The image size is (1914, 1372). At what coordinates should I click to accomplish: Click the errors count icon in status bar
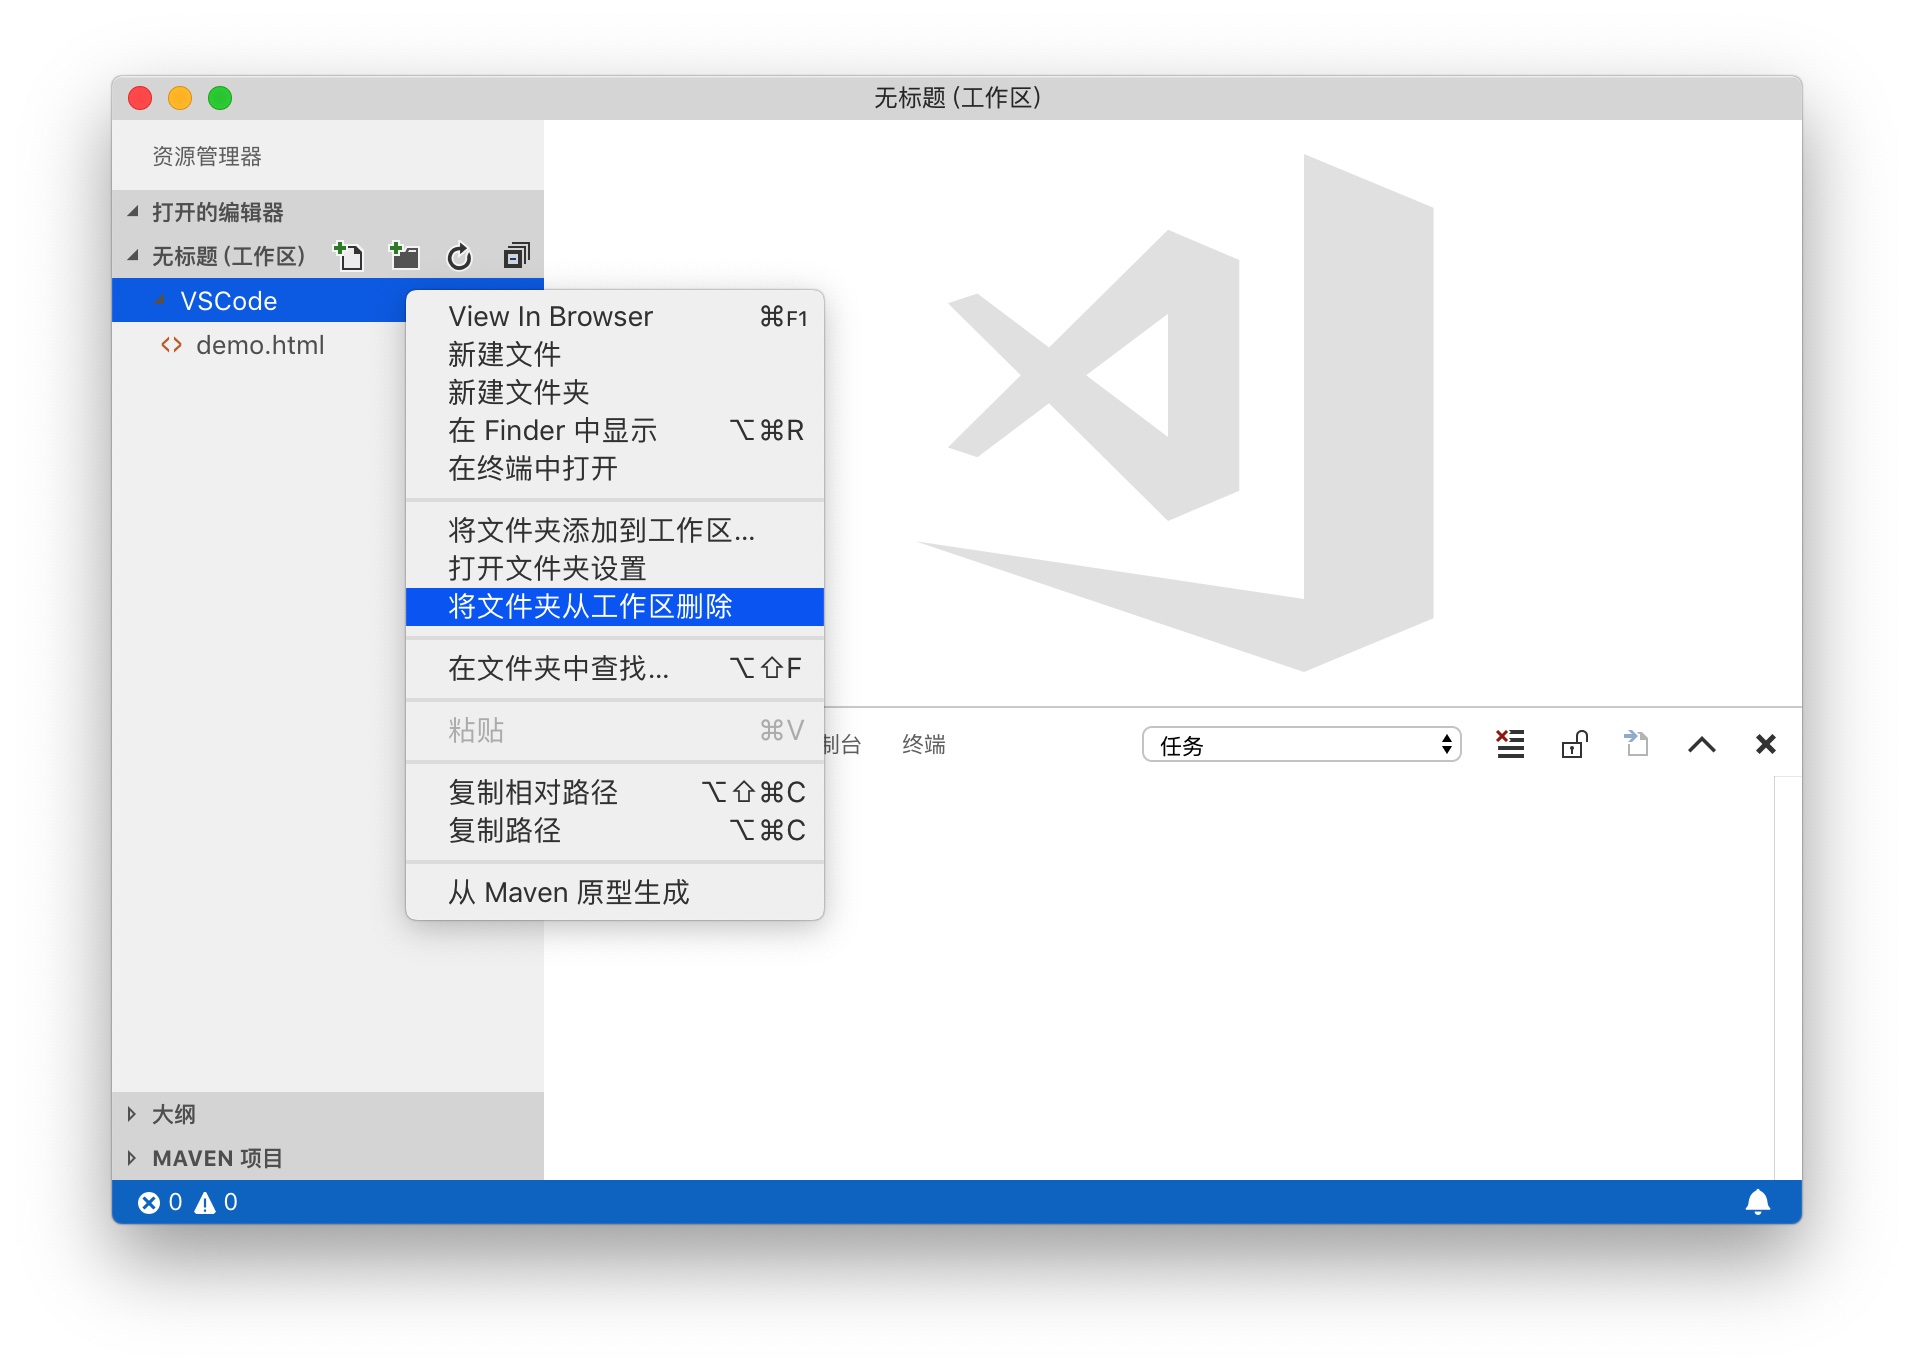[149, 1203]
